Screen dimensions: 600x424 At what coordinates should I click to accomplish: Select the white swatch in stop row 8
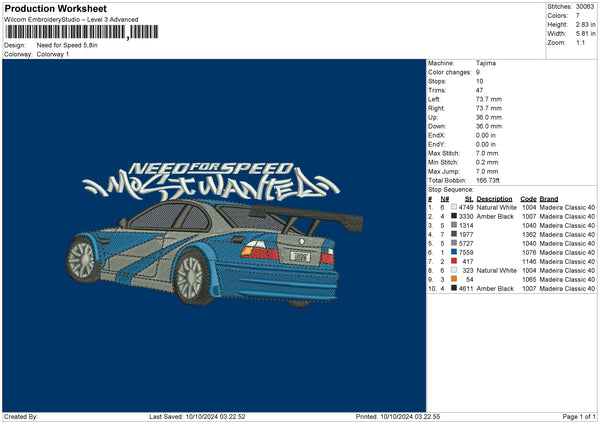(454, 270)
